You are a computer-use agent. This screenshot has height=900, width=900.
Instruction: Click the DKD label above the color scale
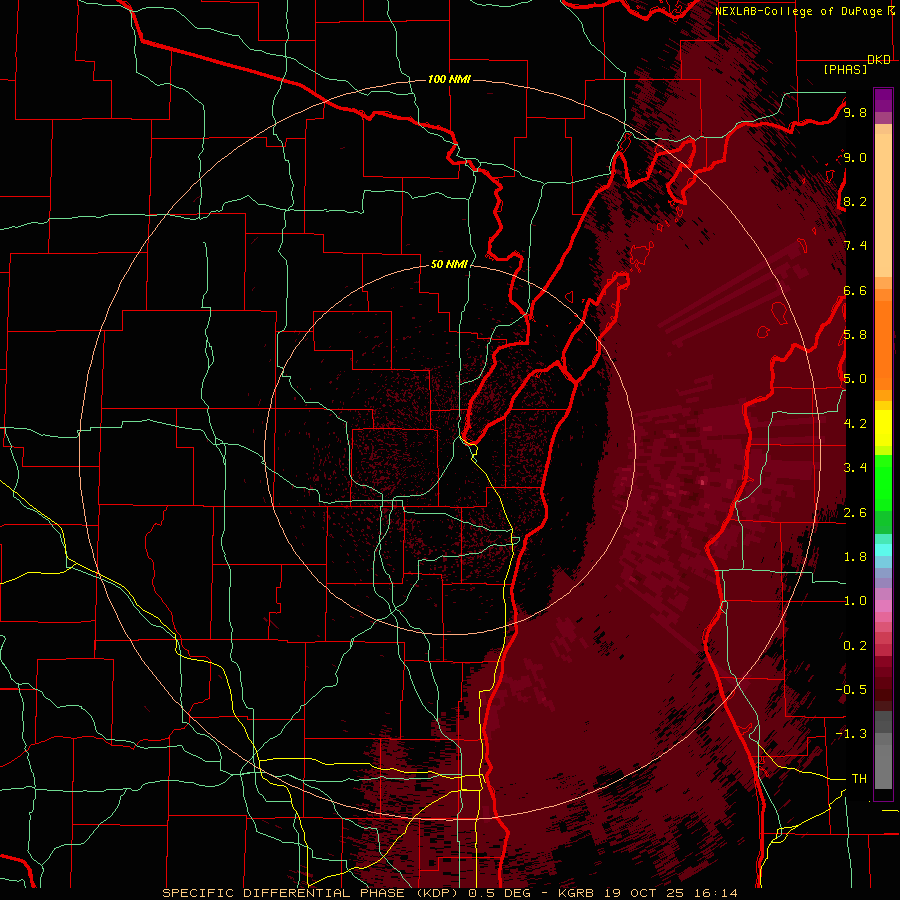point(879,59)
